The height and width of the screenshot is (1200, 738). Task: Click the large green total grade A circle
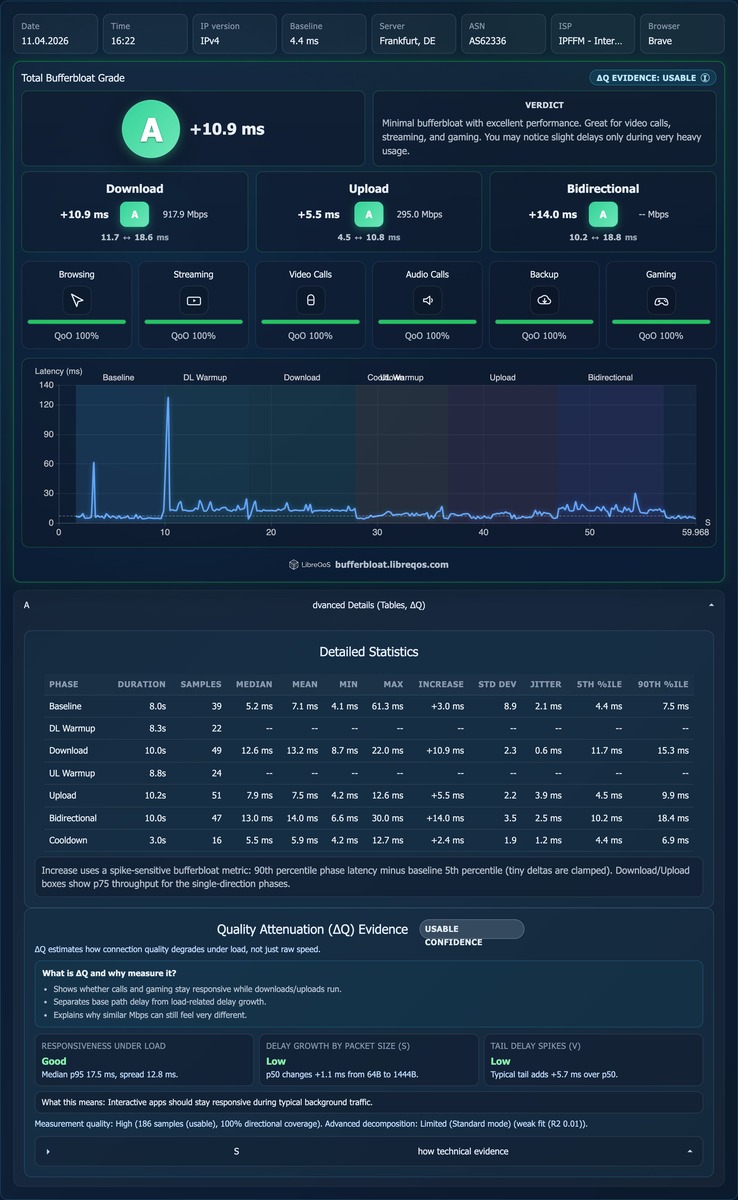coord(151,129)
